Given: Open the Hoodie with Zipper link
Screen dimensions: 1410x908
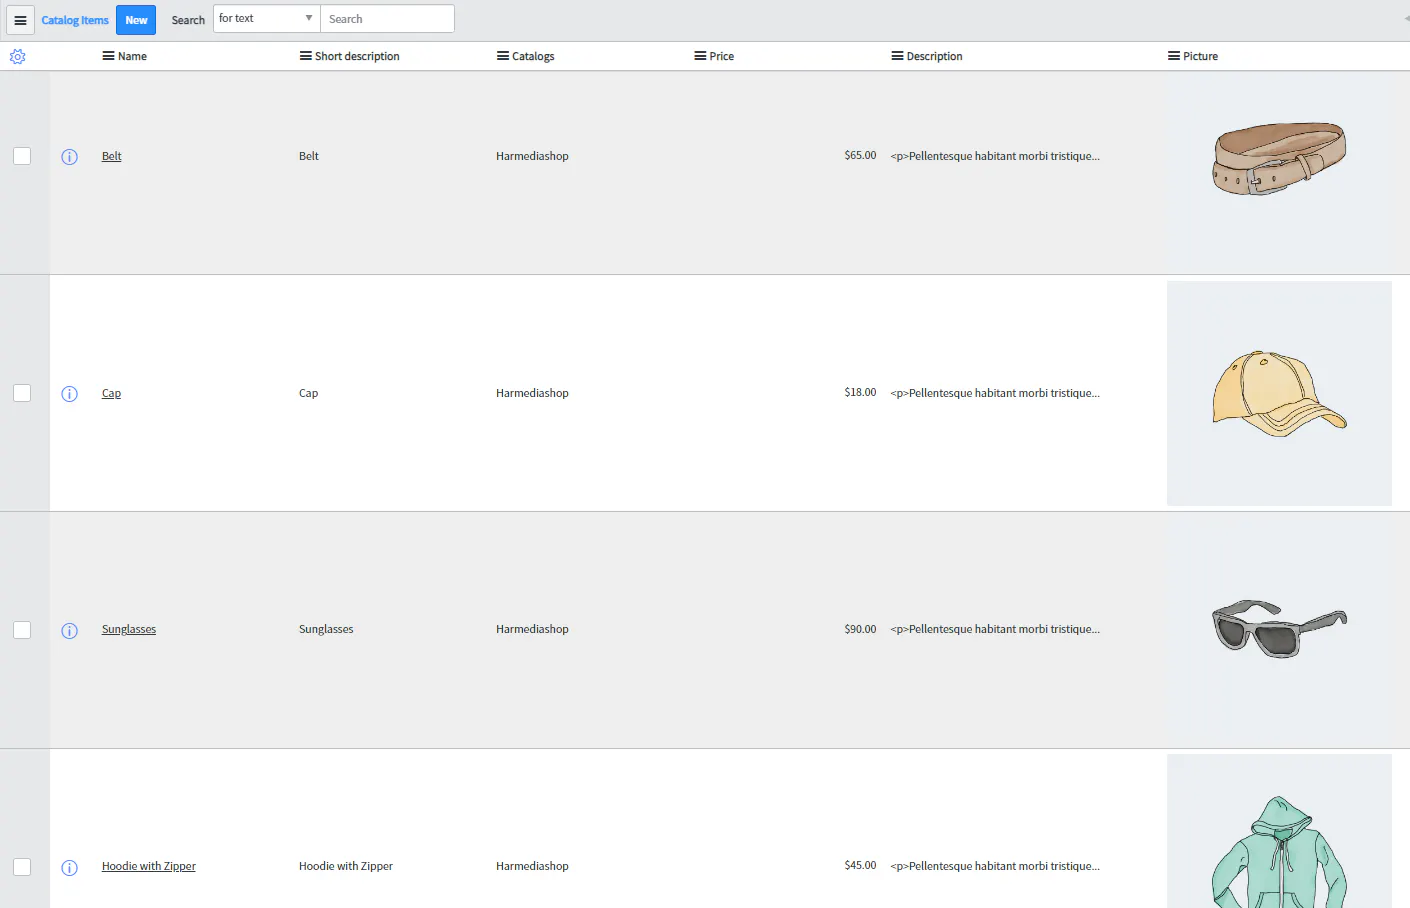Looking at the screenshot, I should coord(149,866).
